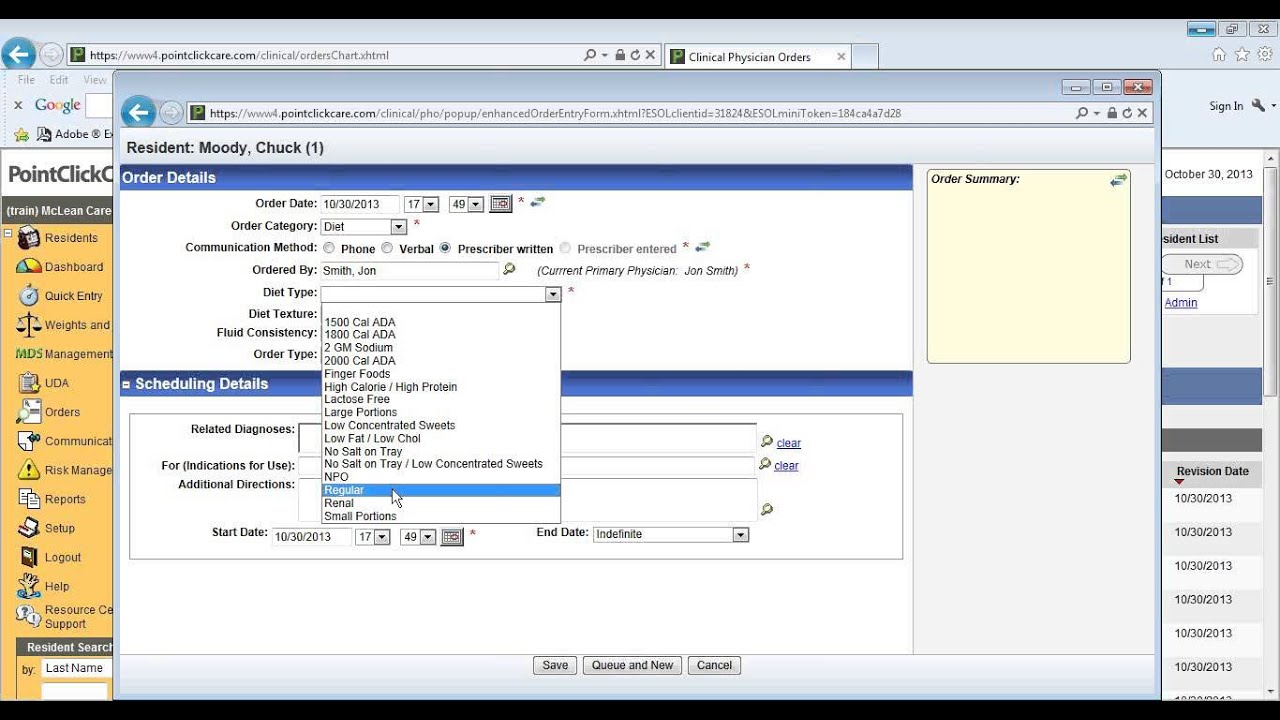Click the green arrows beside Prescriber entered
Viewport: 1280px width, 720px height.
pos(702,246)
